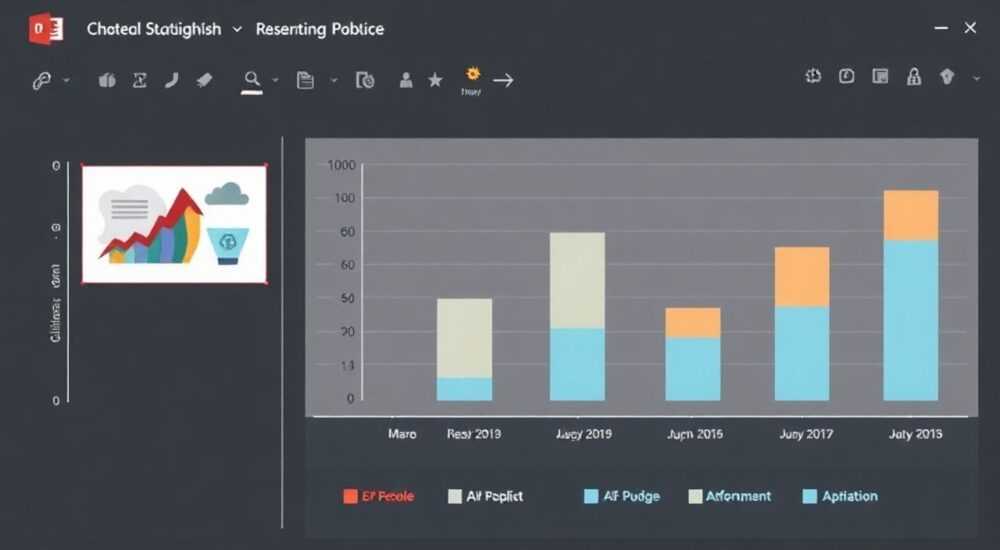Image resolution: width=1000 pixels, height=550 pixels.
Task: Click the padlock icon at top right
Action: (914, 77)
